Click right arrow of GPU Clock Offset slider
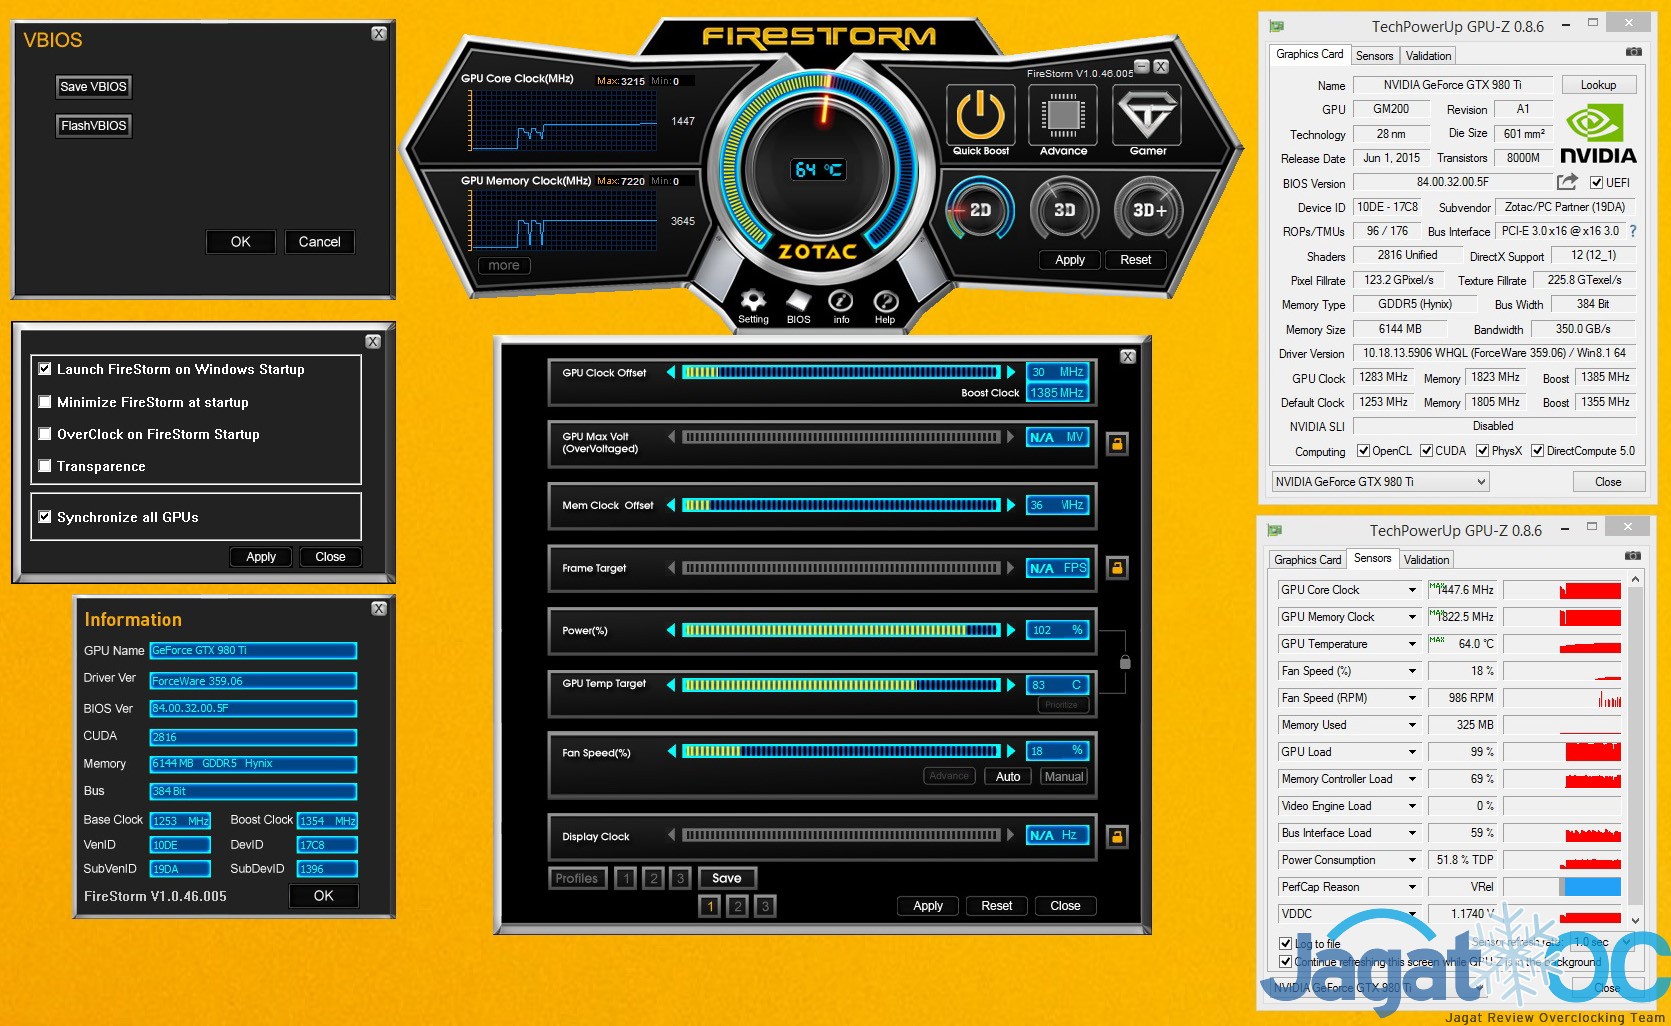The width and height of the screenshot is (1671, 1026). point(1011,372)
